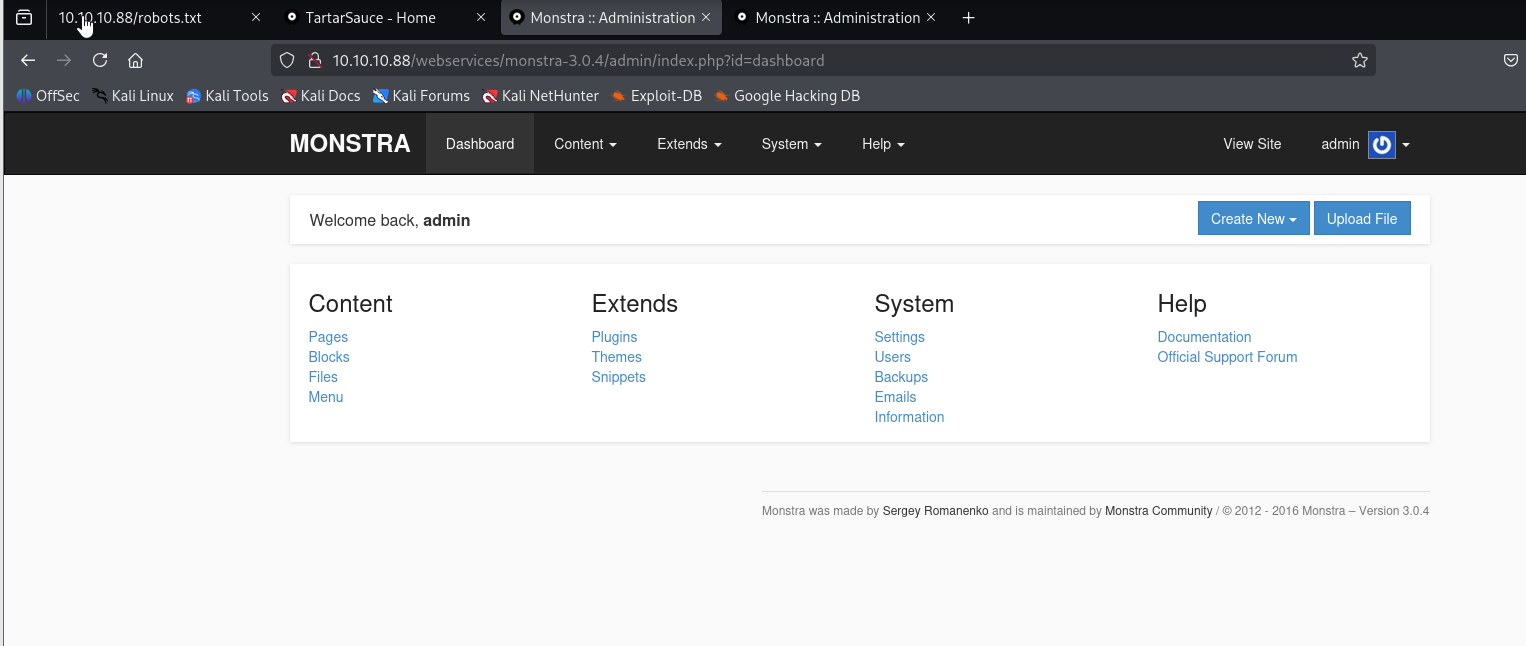Reload the current page
This screenshot has width=1526, height=646.
tap(100, 60)
